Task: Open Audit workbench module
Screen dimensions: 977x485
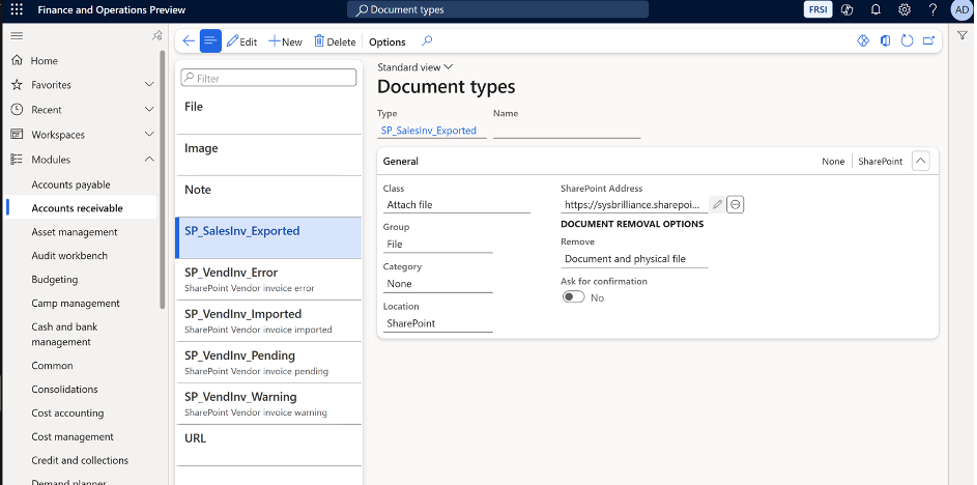Action: [69, 256]
